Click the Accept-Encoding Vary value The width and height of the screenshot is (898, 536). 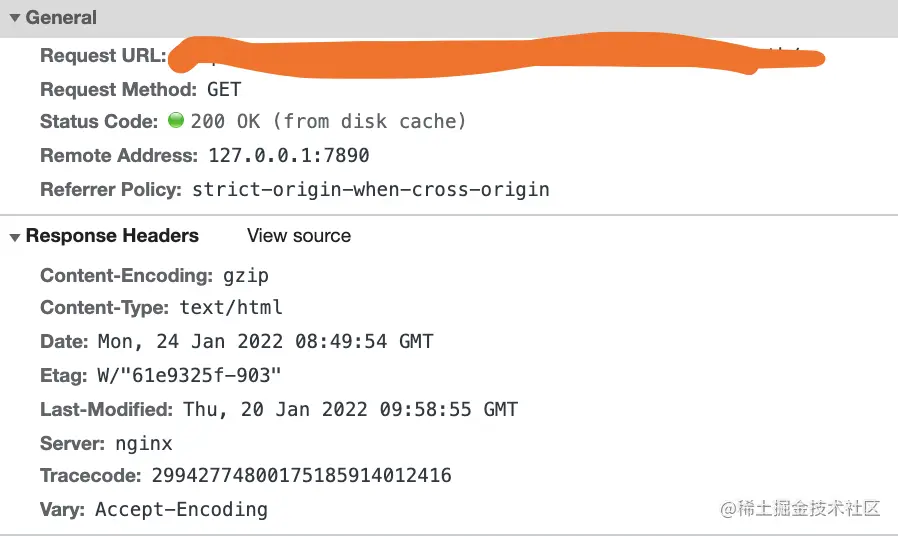coord(181,510)
